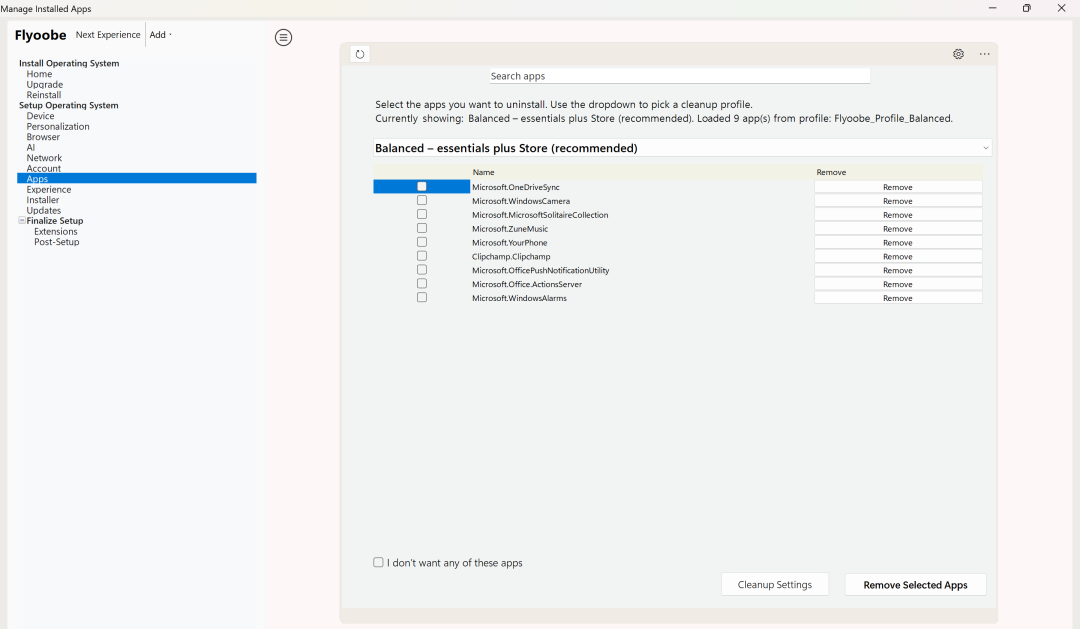The width and height of the screenshot is (1080, 629).
Task: Collapse the Finalize Setup tree node
Action: (x=22, y=221)
